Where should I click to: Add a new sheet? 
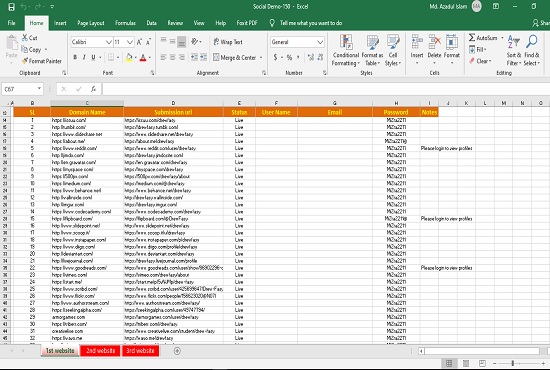tap(177, 351)
